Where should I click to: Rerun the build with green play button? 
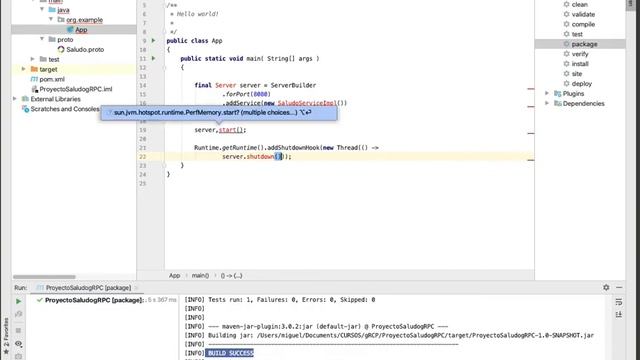tap(18, 301)
